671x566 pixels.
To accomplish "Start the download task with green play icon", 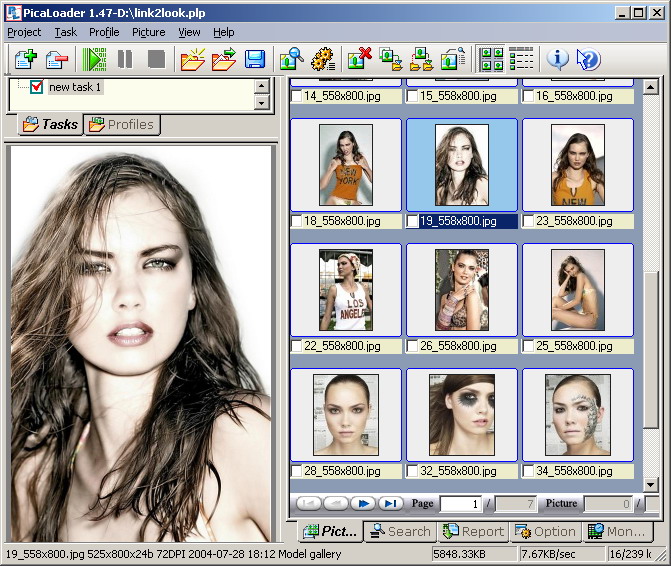I will (x=94, y=59).
